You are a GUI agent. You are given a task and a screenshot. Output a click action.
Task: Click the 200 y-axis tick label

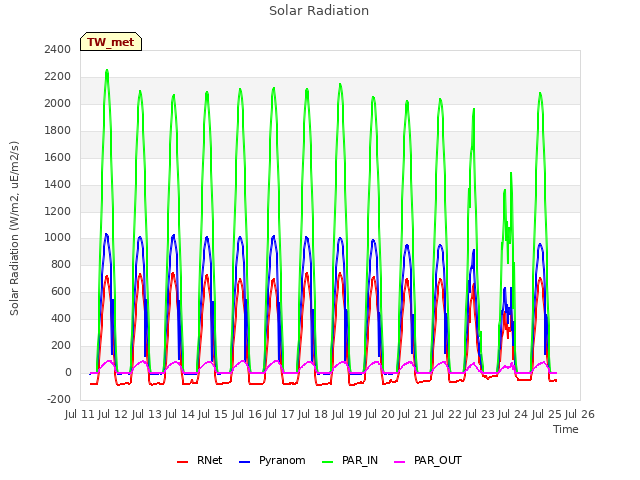(61, 346)
